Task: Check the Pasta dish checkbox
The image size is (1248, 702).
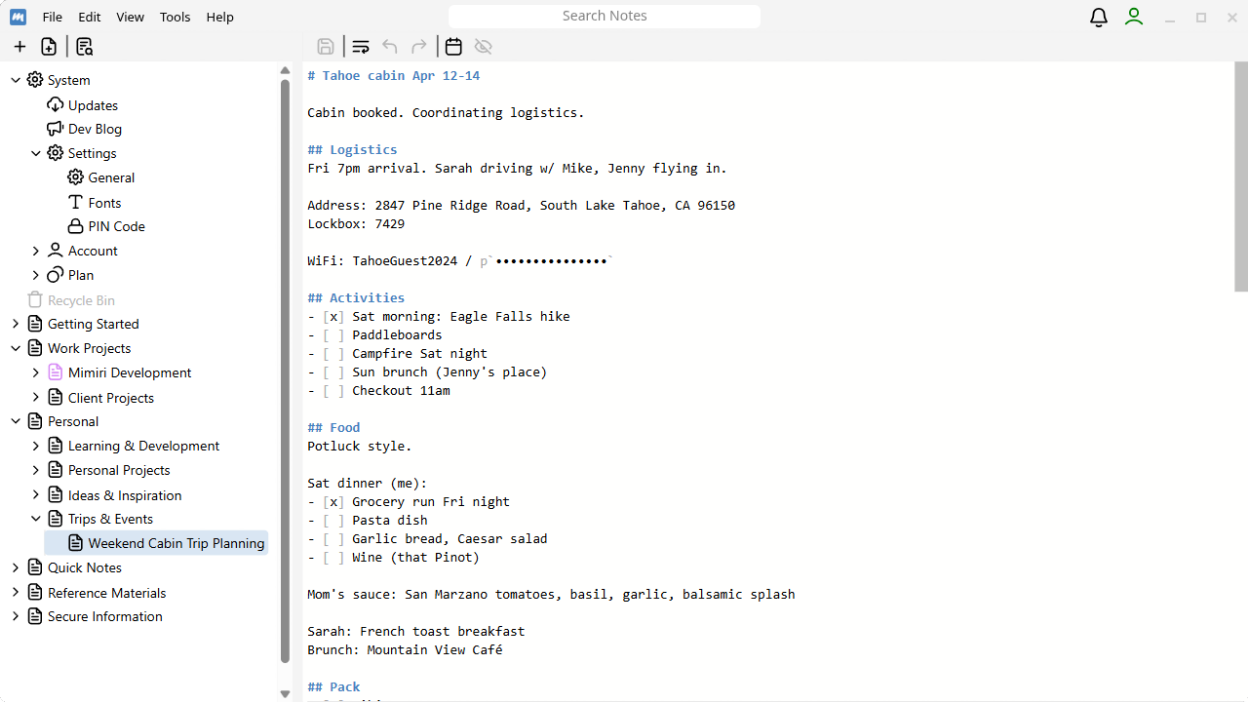Action: [x=334, y=520]
